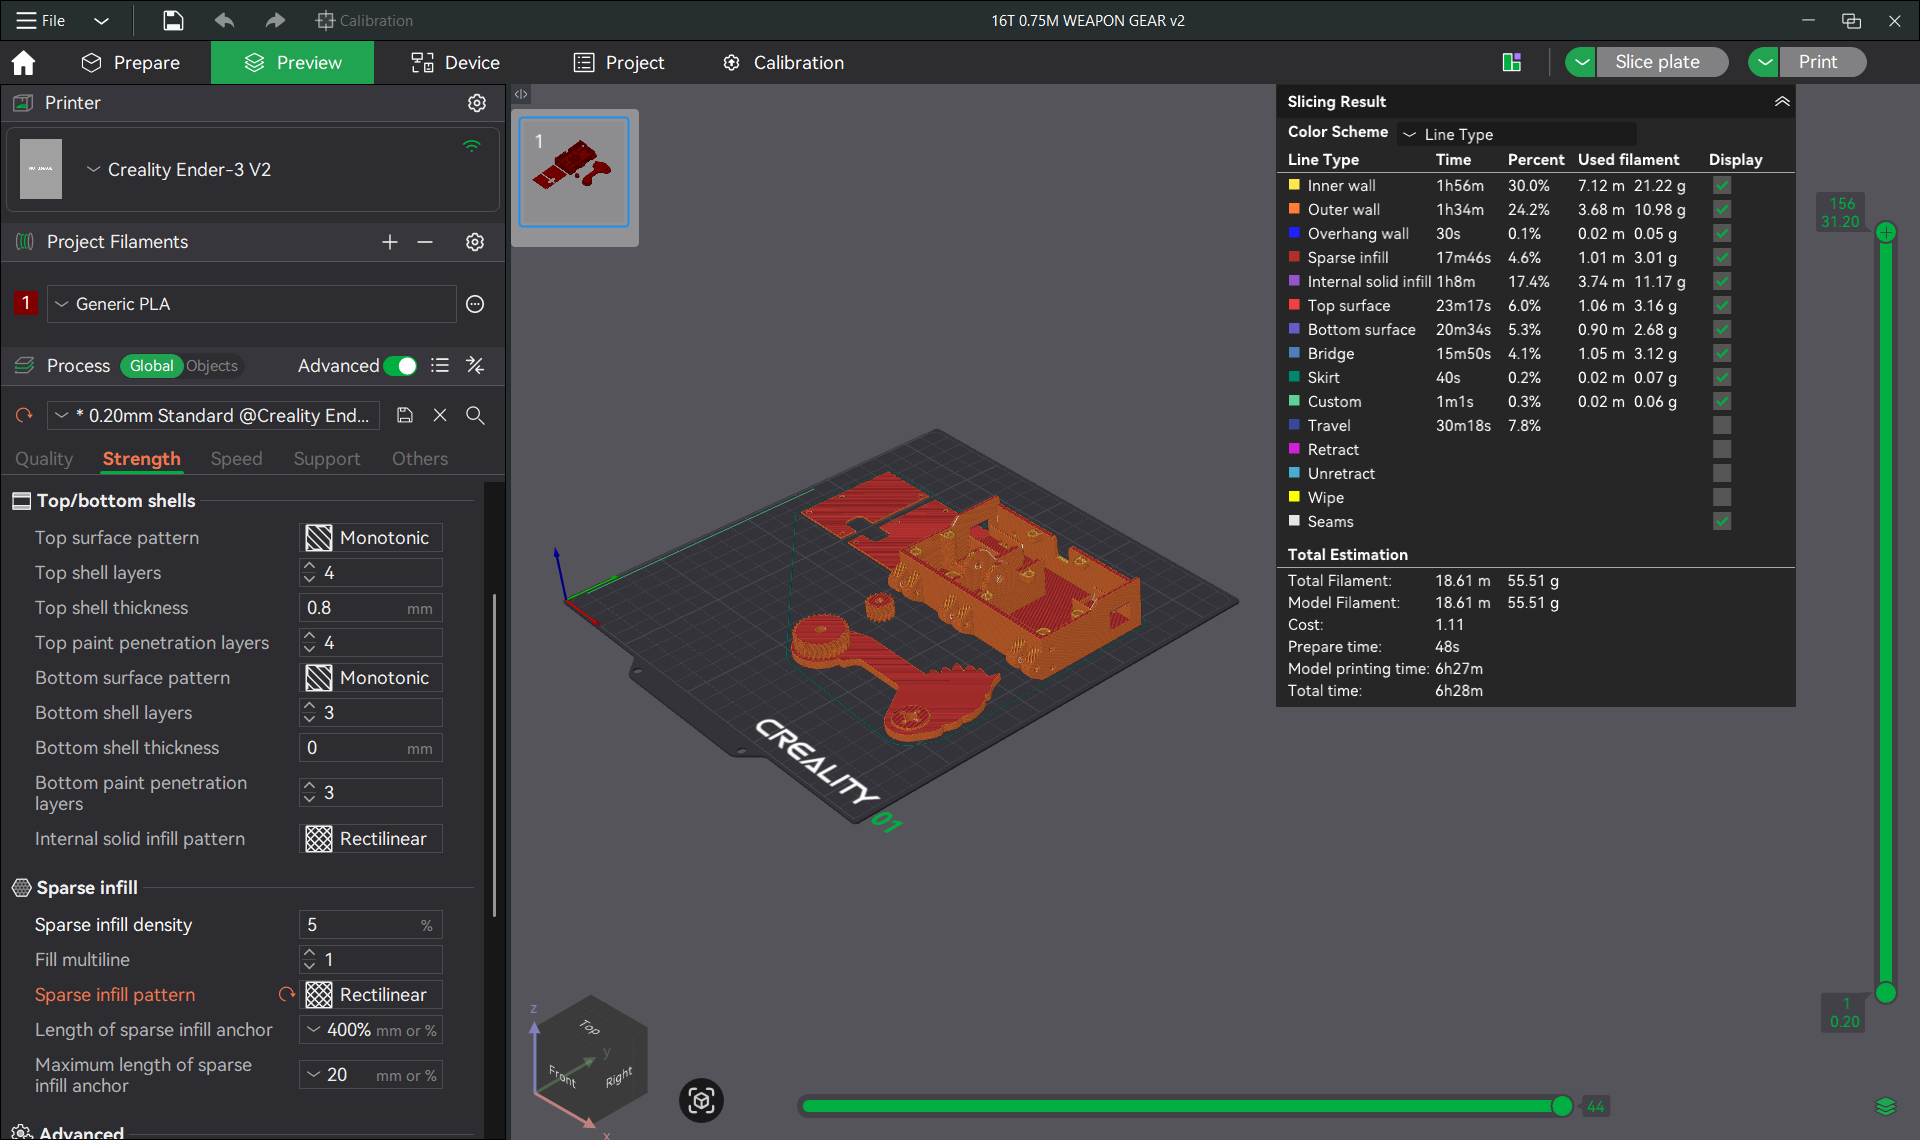This screenshot has height=1140, width=1920.
Task: Open Printer settings gear icon
Action: coord(477,103)
